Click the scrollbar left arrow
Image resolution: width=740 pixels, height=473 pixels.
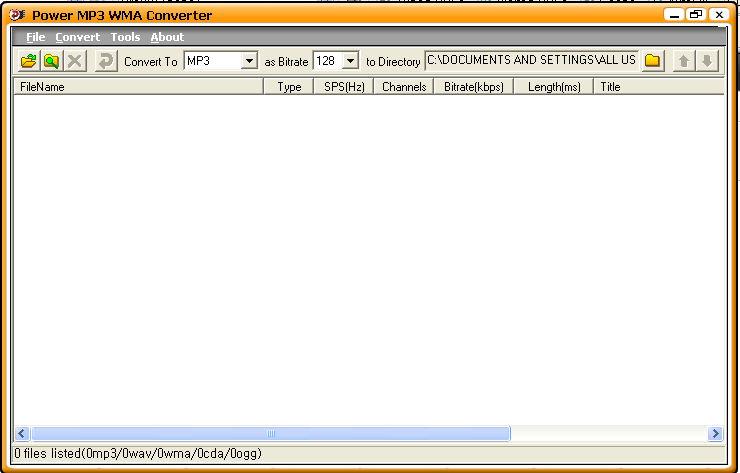(x=22, y=433)
